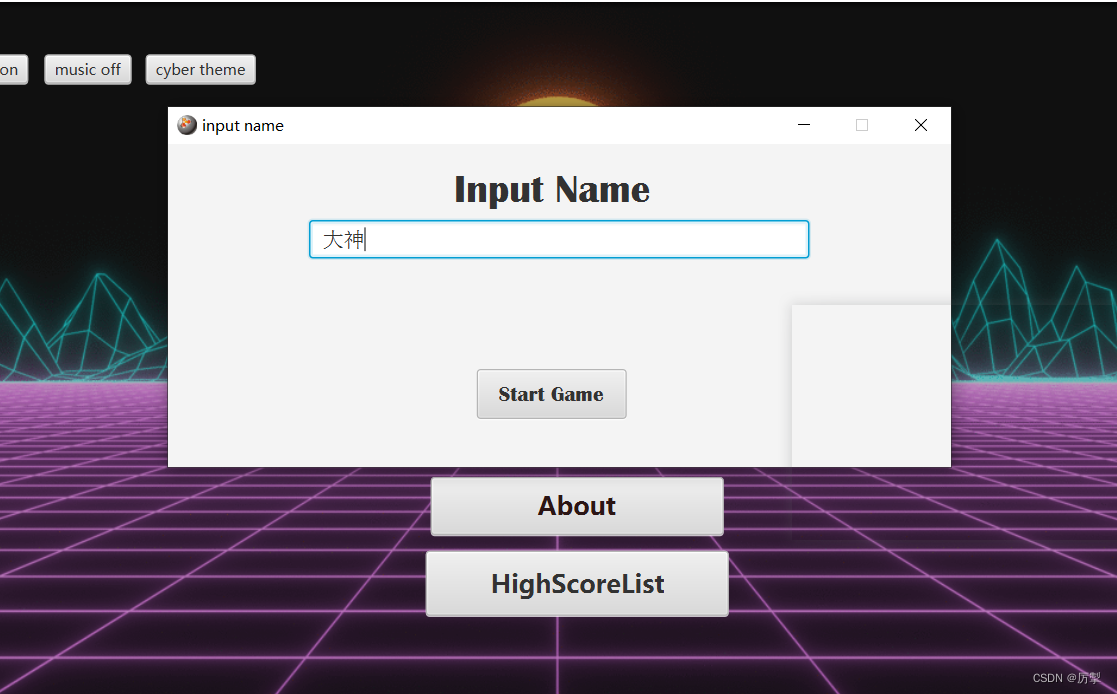1117x694 pixels.
Task: Click the disabled maximize button
Action: coord(862,125)
